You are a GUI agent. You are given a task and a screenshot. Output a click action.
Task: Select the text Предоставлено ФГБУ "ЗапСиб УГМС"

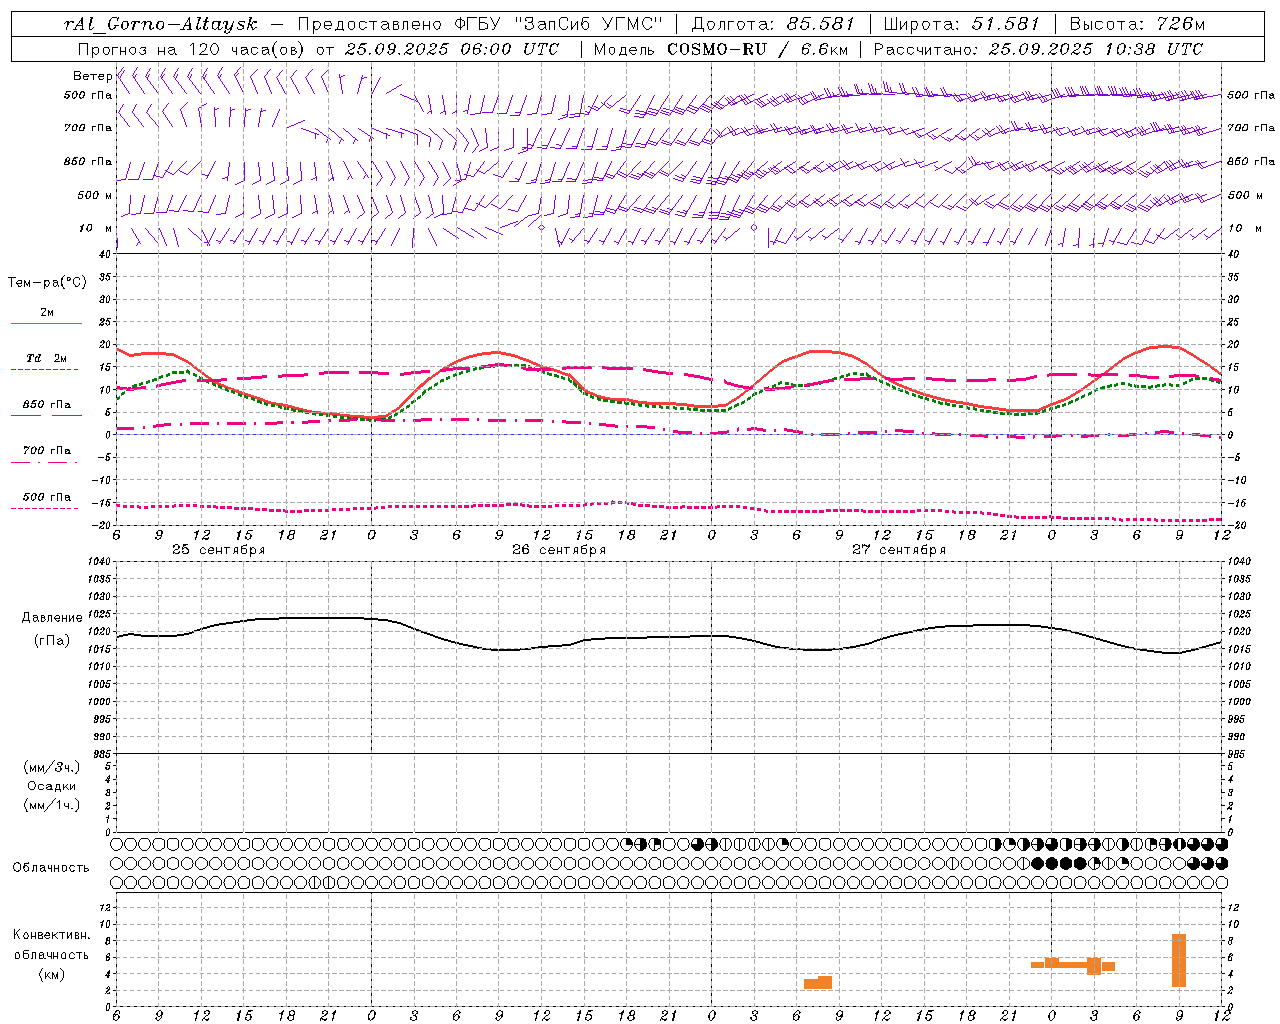pyautogui.click(x=481, y=24)
